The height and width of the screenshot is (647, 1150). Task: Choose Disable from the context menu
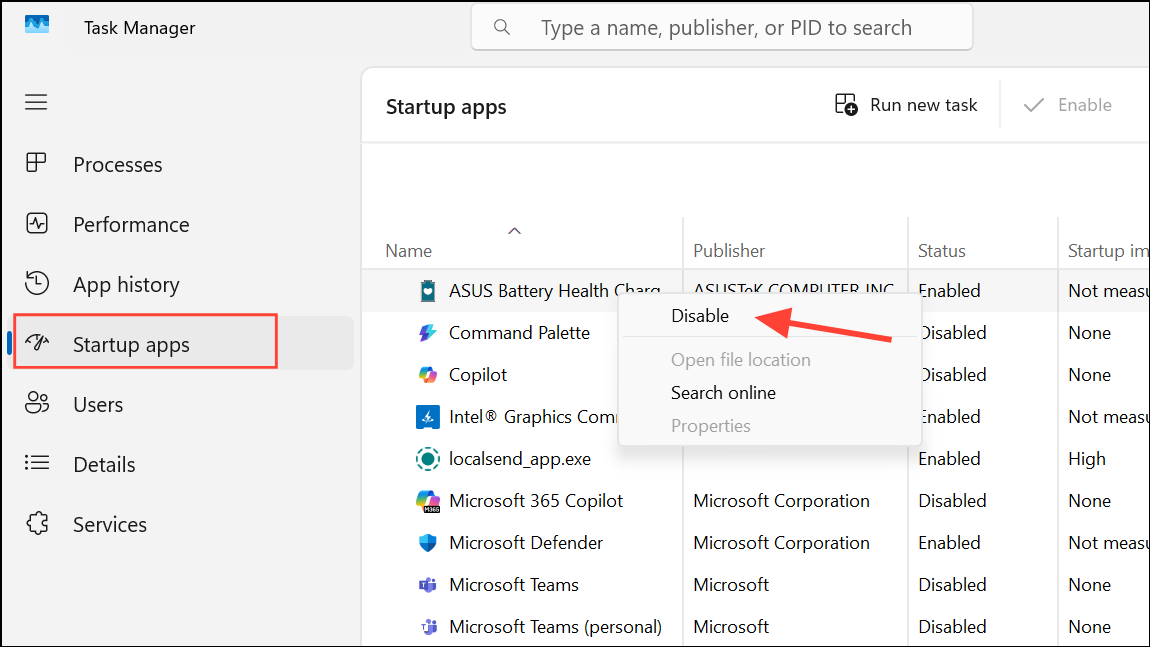(700, 315)
